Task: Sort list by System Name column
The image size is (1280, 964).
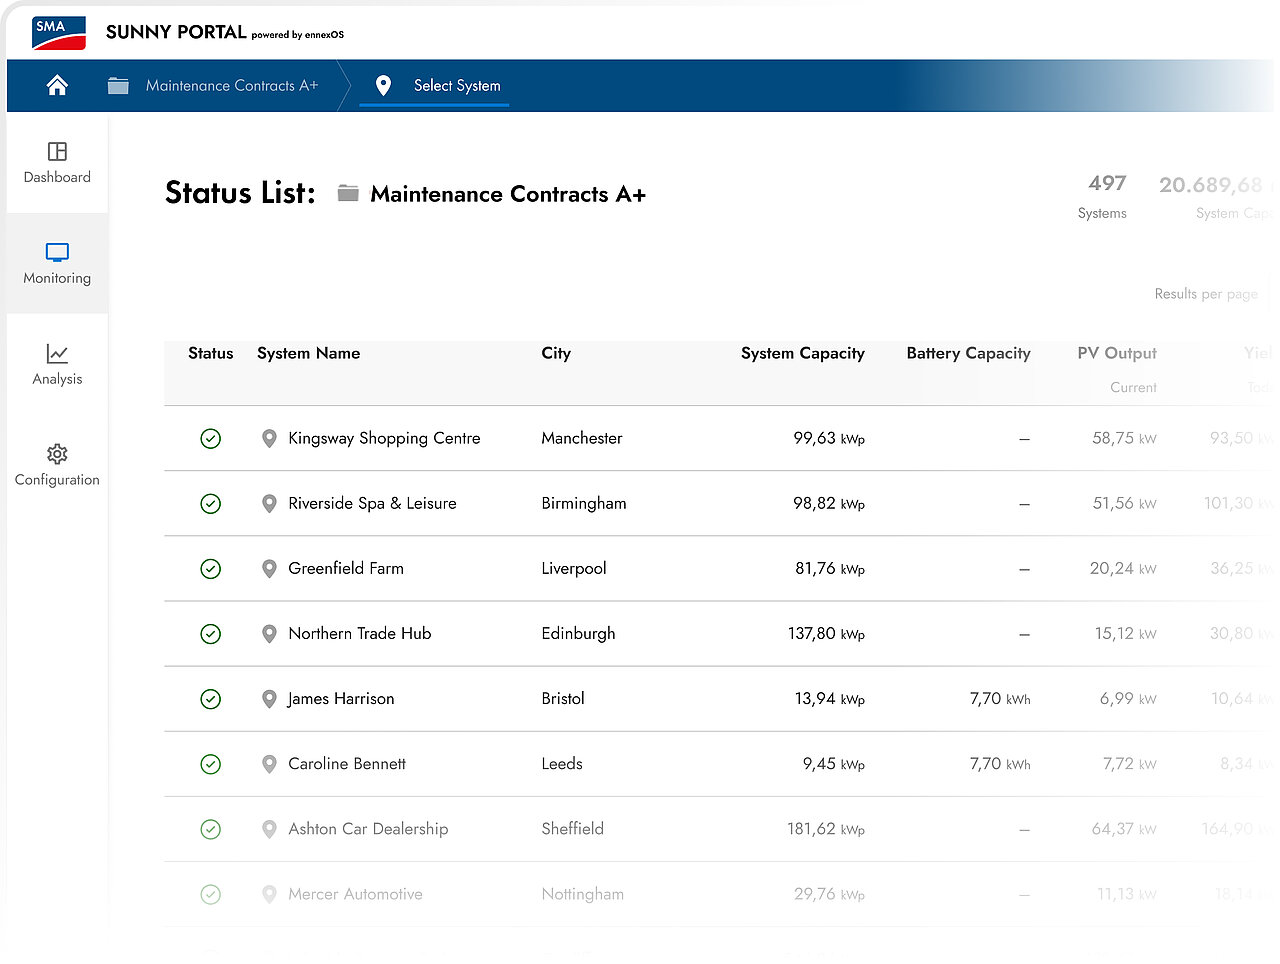Action: tap(308, 353)
